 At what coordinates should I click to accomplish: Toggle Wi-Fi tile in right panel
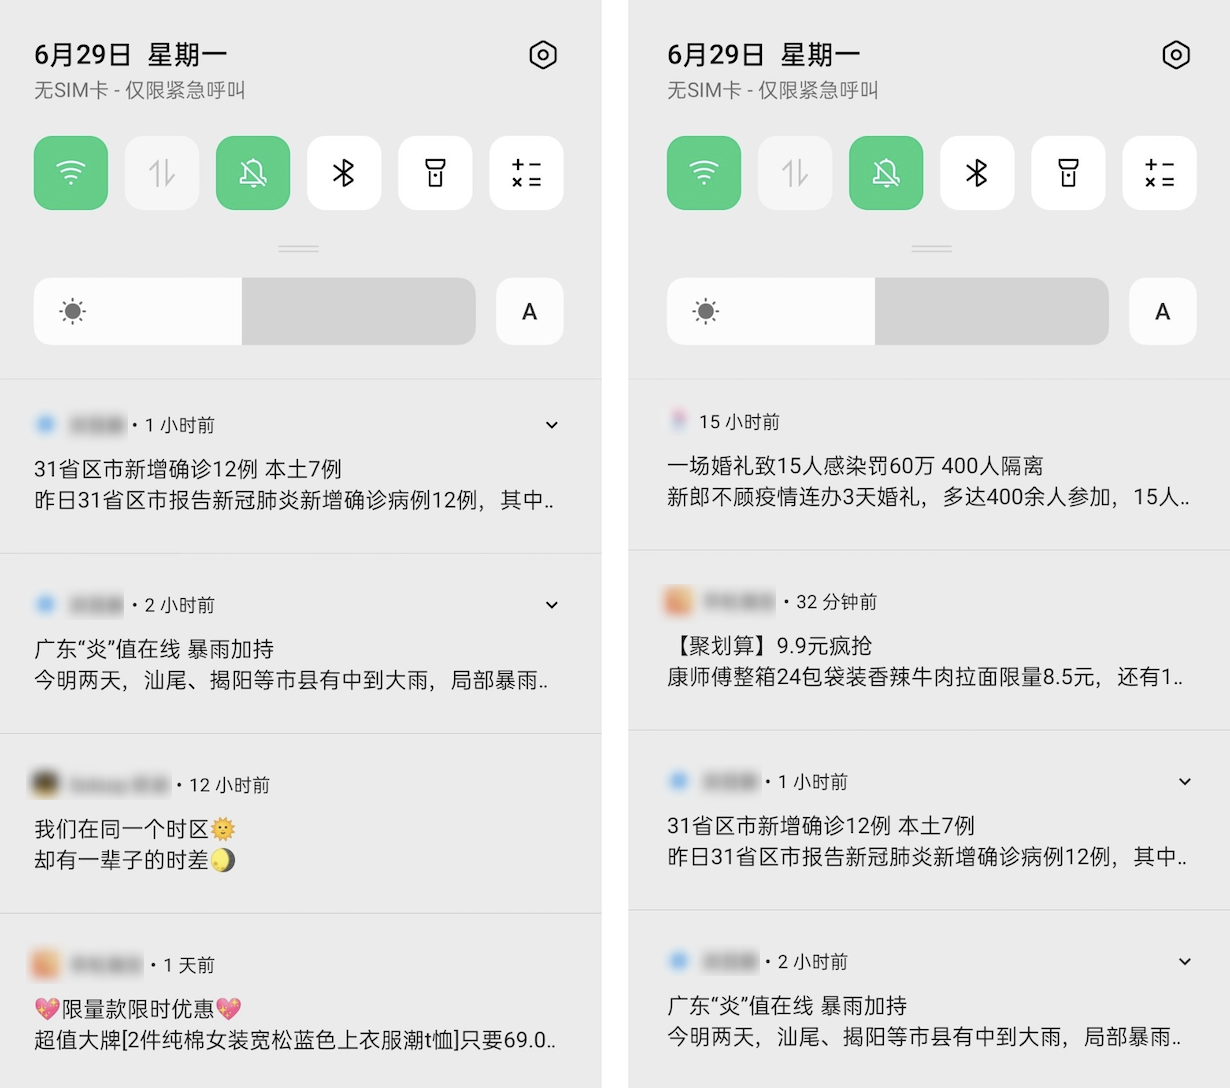[704, 173]
